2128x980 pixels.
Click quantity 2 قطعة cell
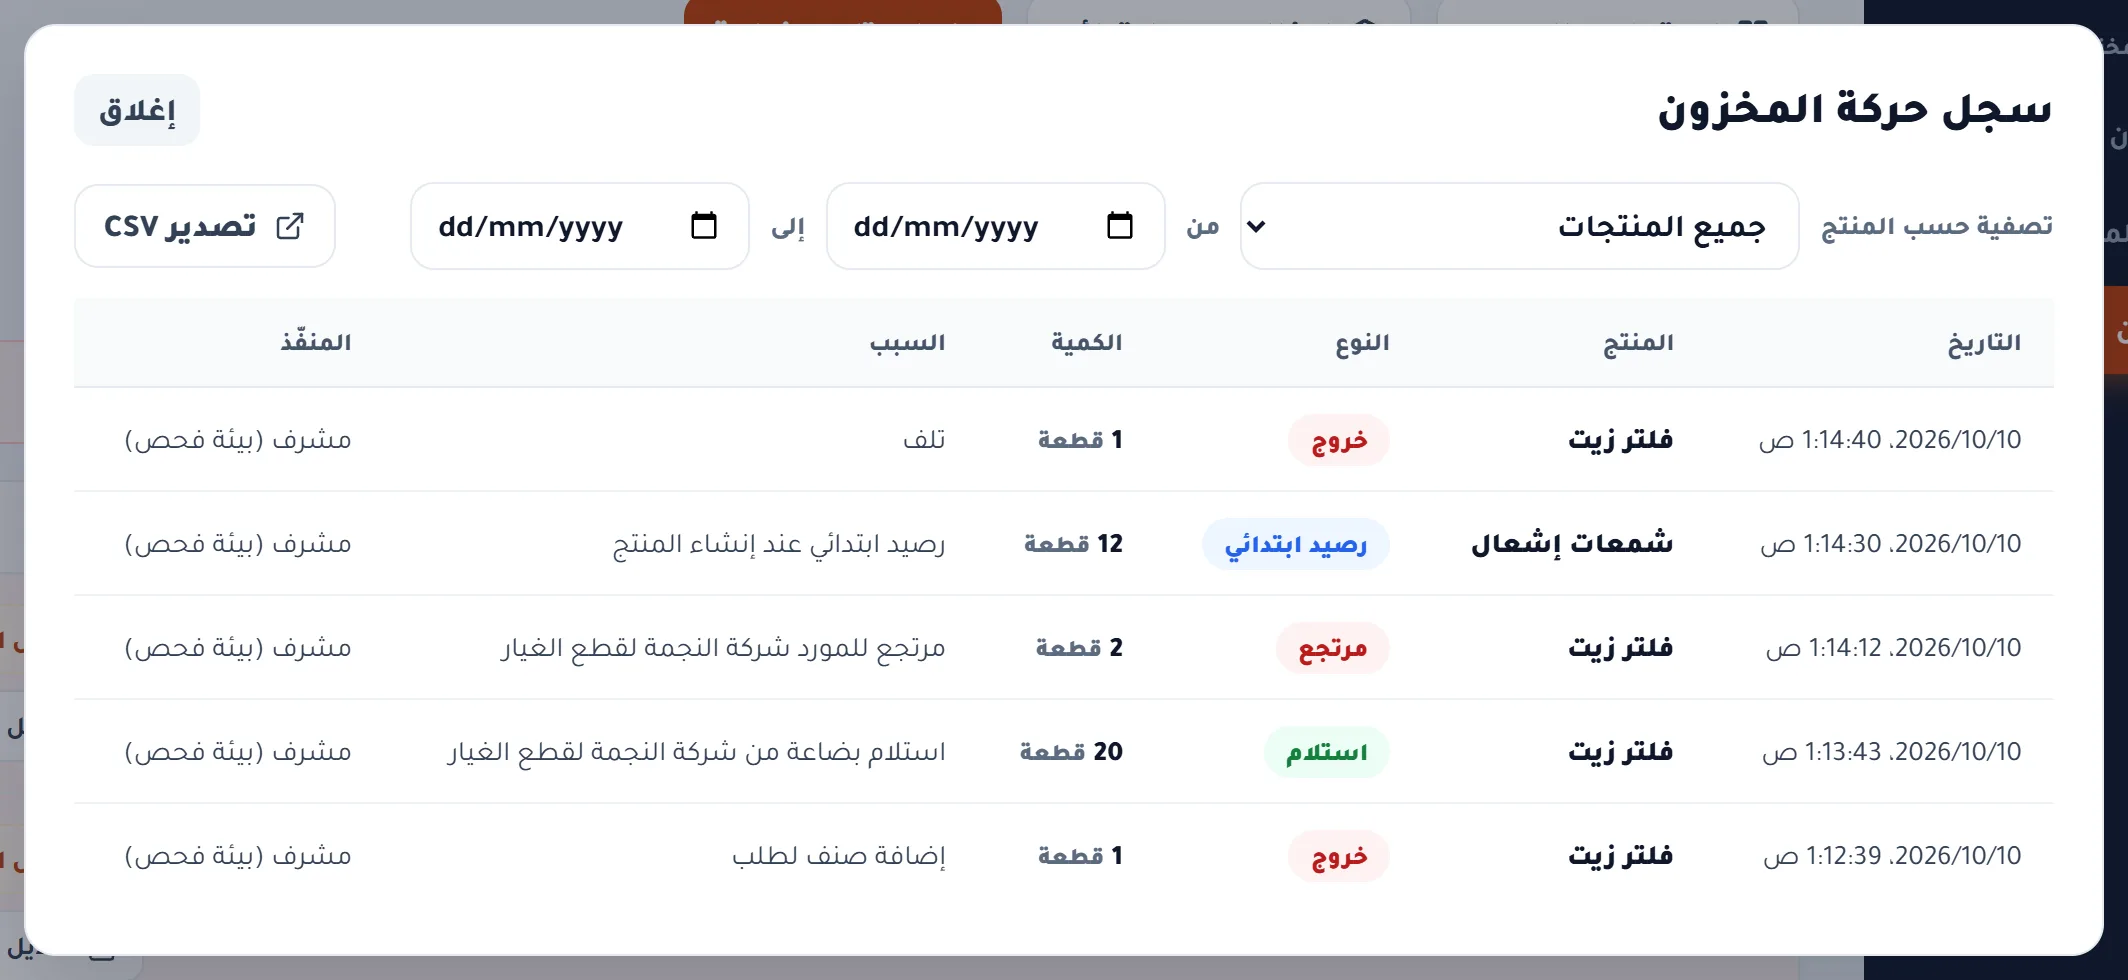pos(1079,648)
